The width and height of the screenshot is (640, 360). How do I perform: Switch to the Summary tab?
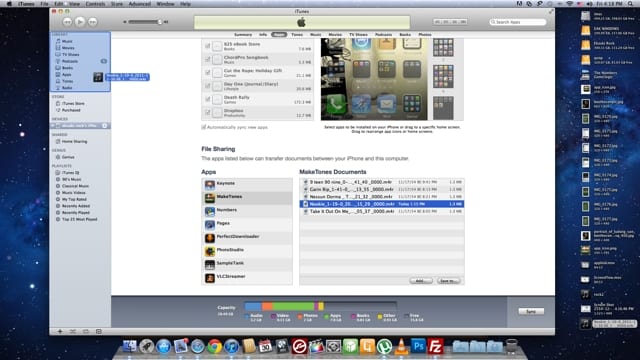(243, 35)
